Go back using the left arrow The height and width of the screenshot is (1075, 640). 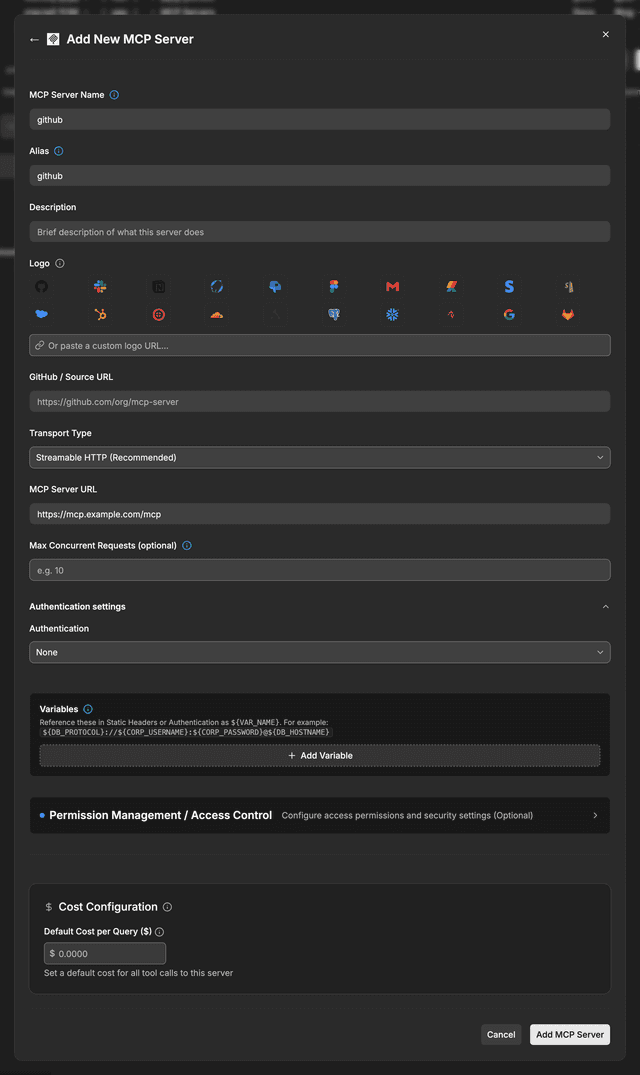tap(34, 40)
